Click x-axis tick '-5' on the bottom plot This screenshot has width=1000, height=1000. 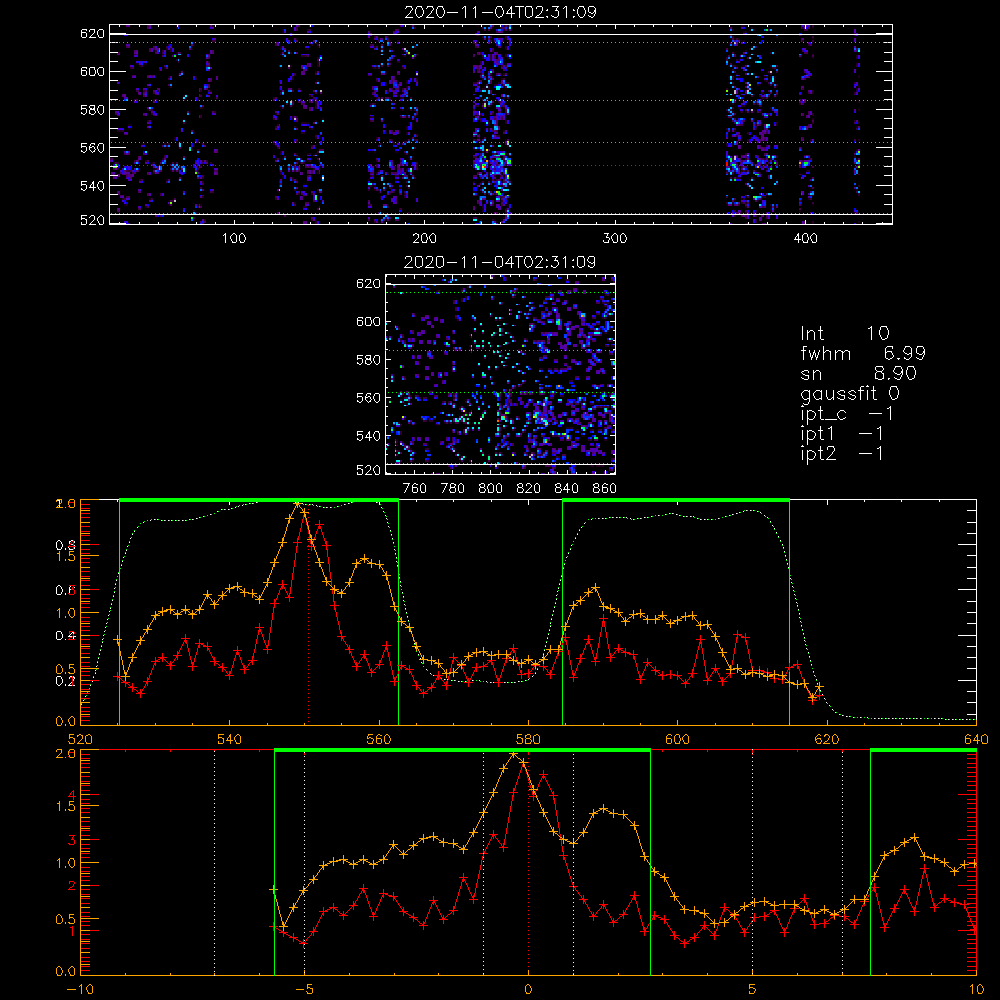click(x=304, y=990)
